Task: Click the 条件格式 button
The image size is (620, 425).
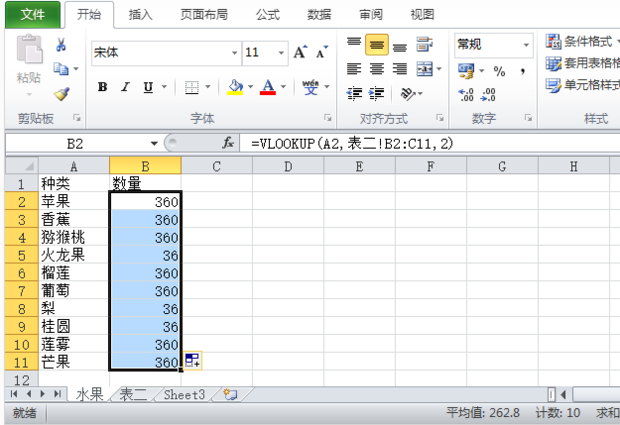Action: click(582, 42)
